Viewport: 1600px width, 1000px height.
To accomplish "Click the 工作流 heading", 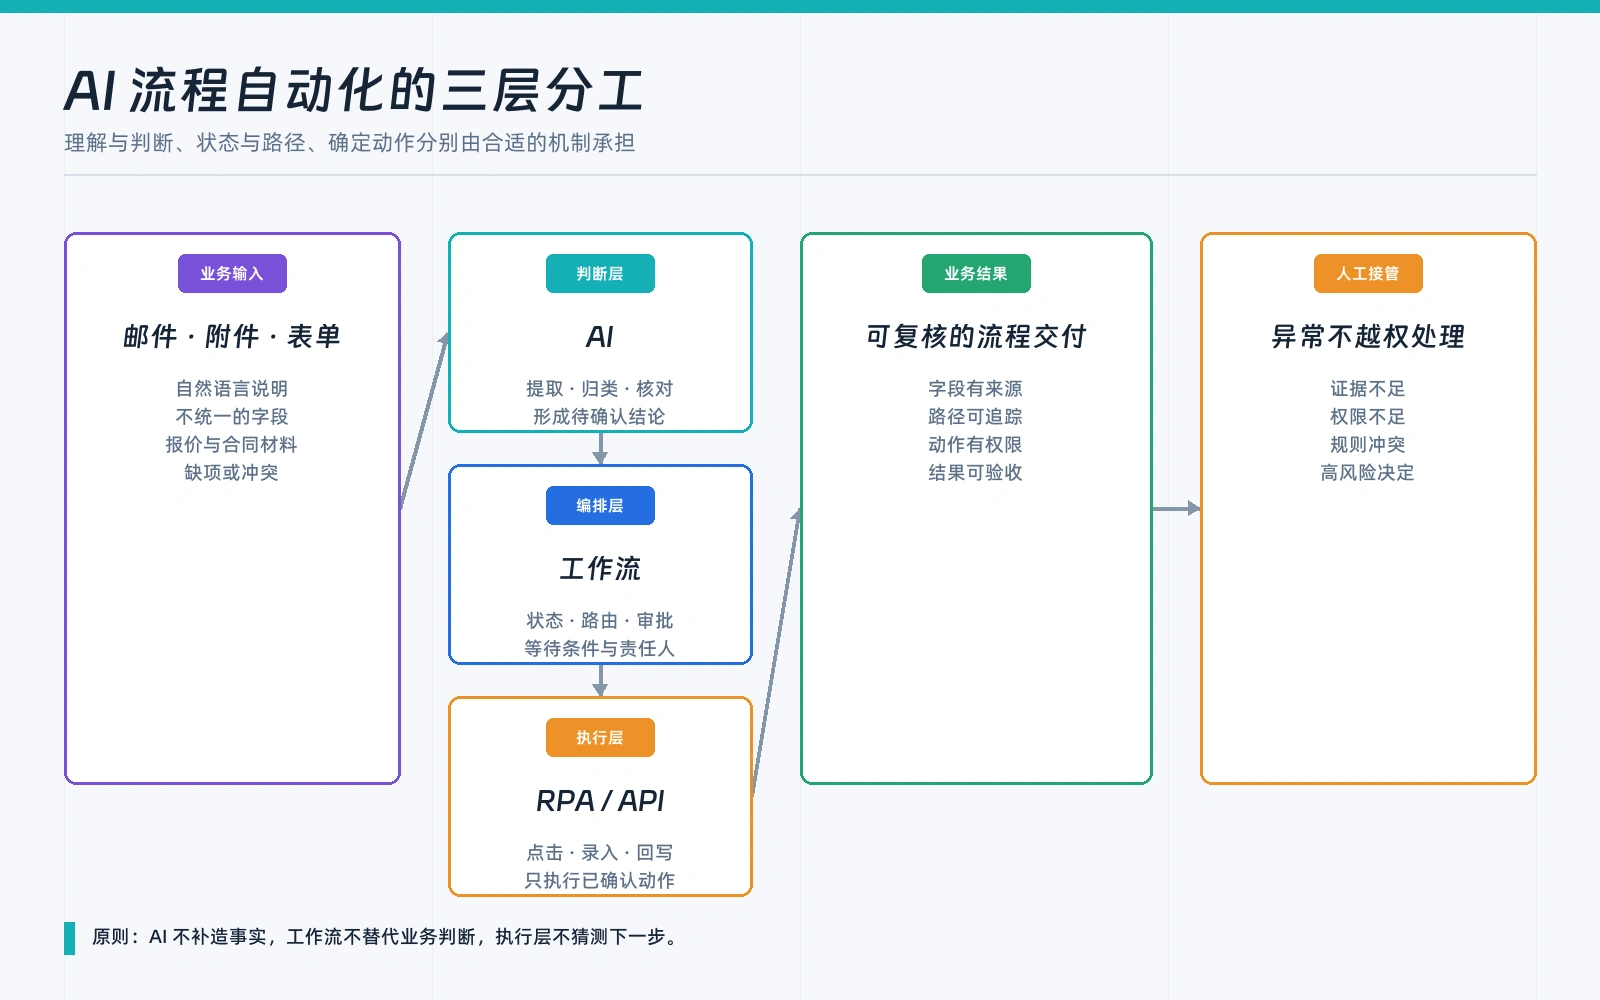I will pyautogui.click(x=600, y=568).
